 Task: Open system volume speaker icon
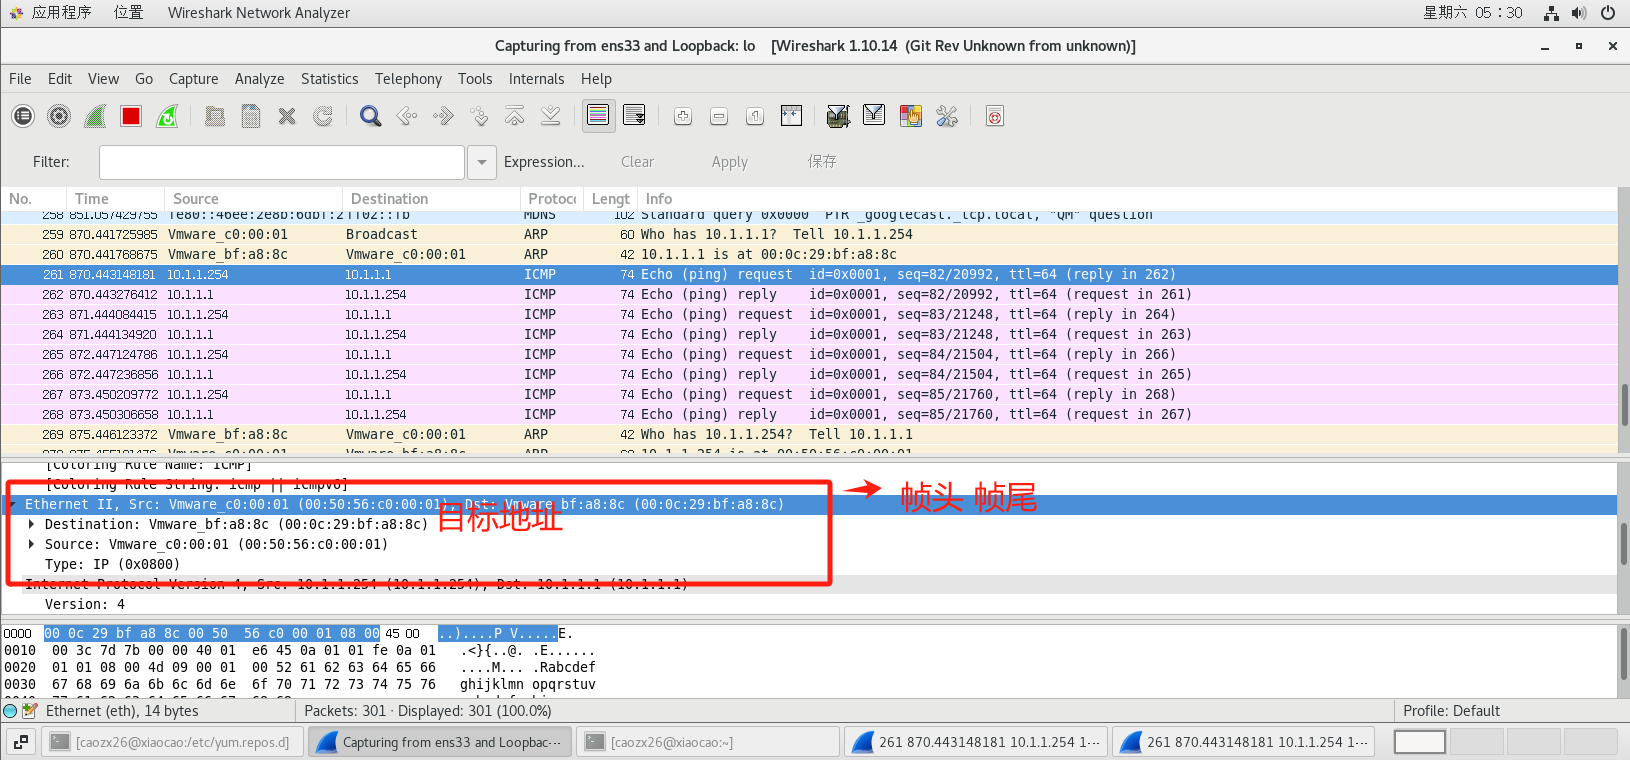tap(1579, 13)
